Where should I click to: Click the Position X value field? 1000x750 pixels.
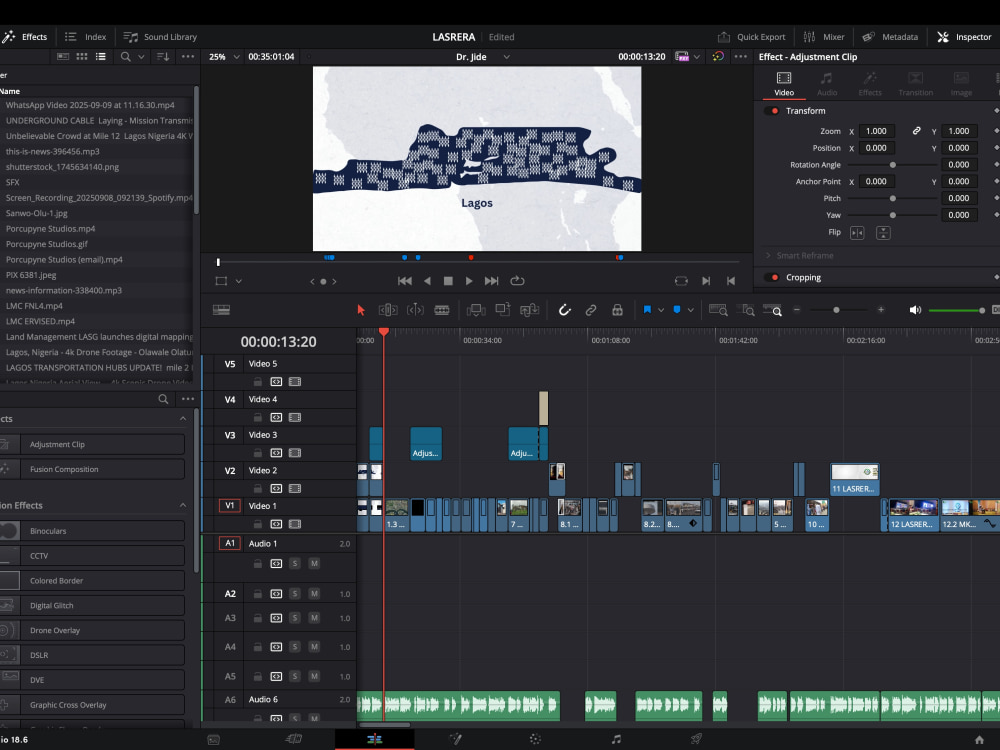point(876,148)
